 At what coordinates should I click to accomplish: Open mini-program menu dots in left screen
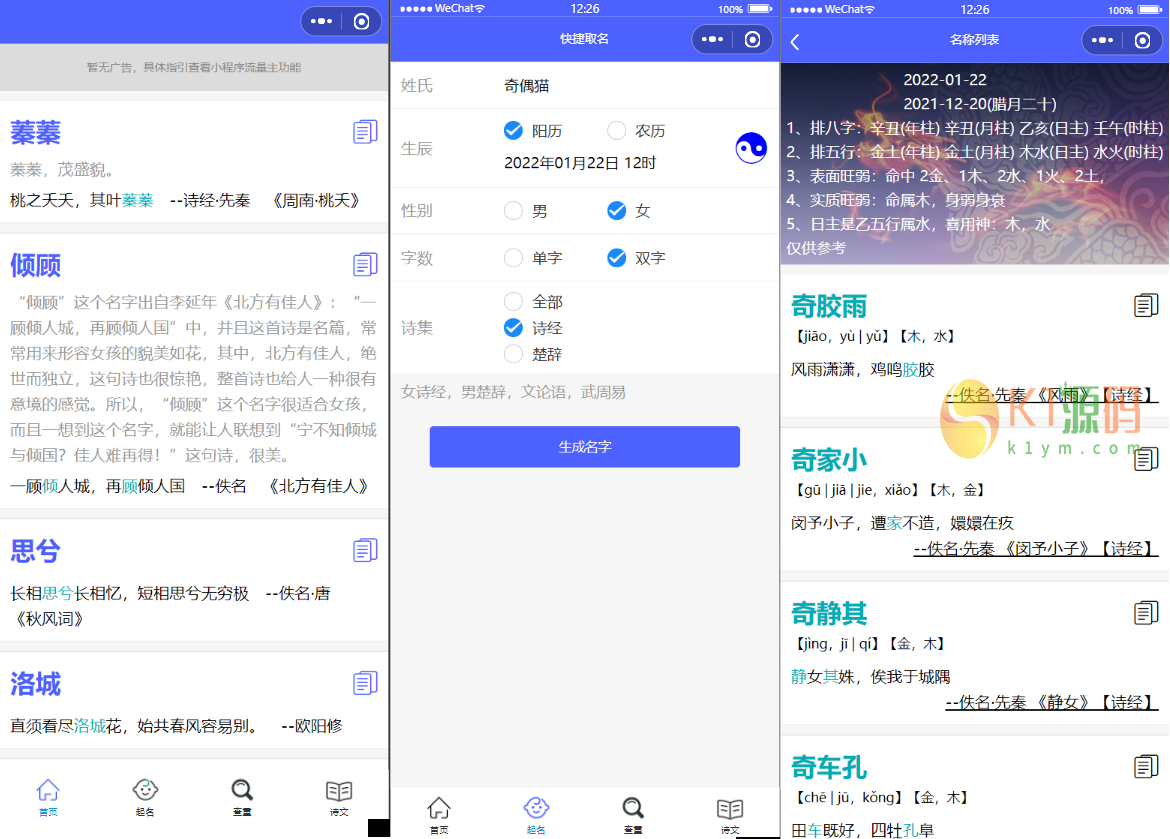[x=321, y=21]
